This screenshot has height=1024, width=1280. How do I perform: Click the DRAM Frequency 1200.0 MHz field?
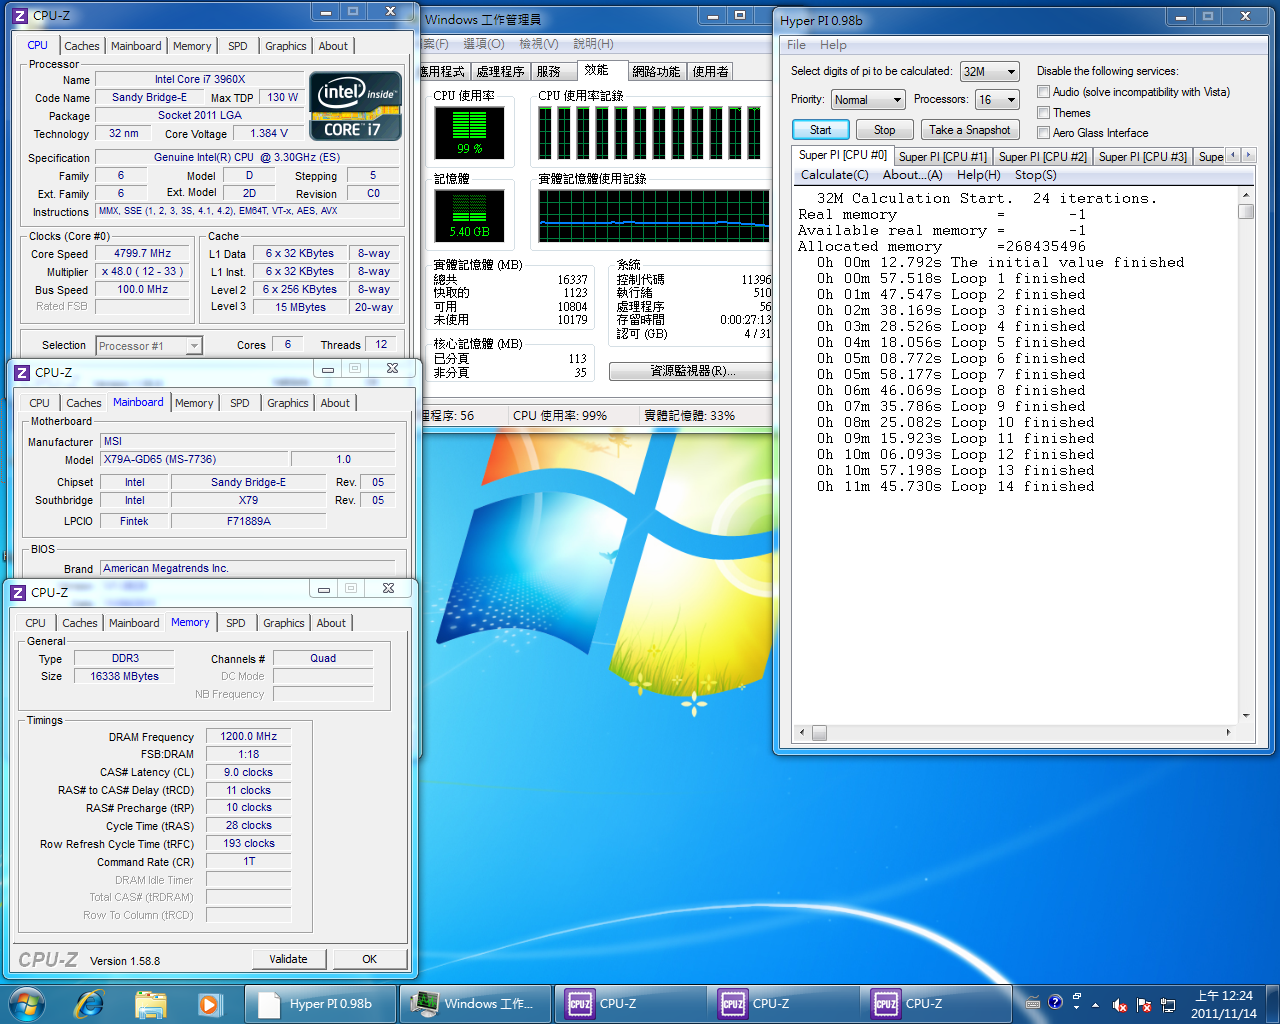tap(249, 736)
